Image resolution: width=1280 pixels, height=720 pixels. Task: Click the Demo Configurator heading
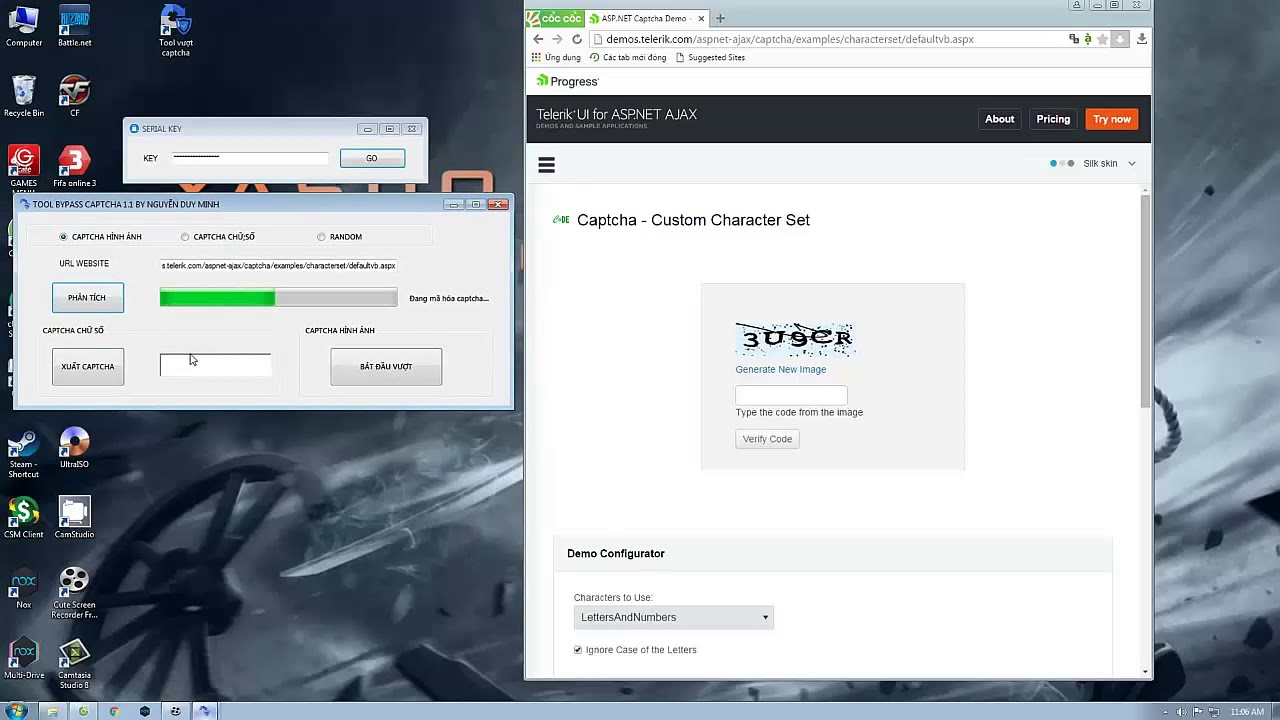point(616,553)
